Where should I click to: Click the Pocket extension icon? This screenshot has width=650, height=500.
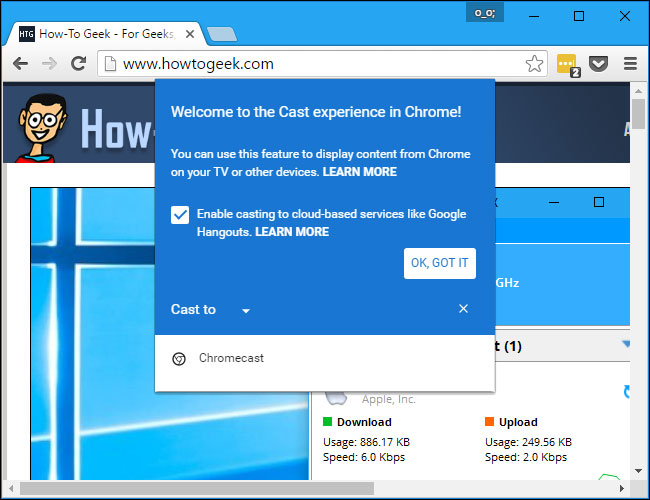(x=598, y=64)
